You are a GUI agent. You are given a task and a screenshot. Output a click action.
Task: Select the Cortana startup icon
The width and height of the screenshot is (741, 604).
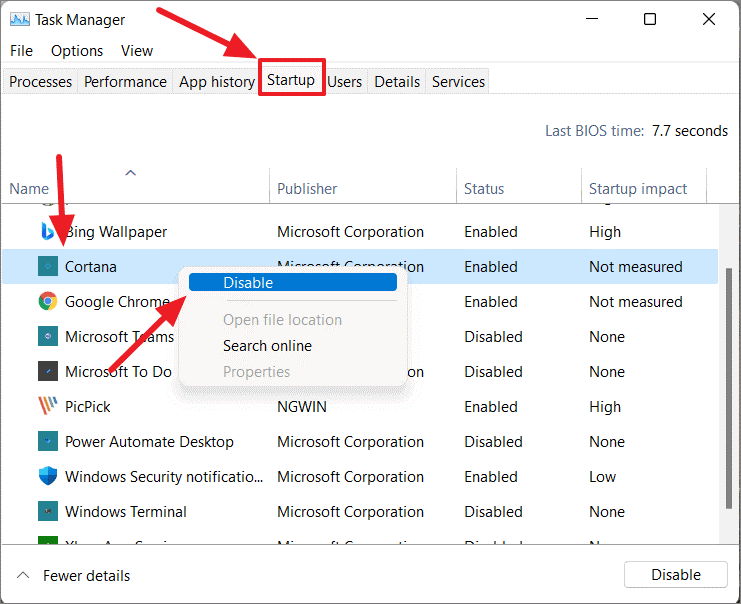coord(48,266)
